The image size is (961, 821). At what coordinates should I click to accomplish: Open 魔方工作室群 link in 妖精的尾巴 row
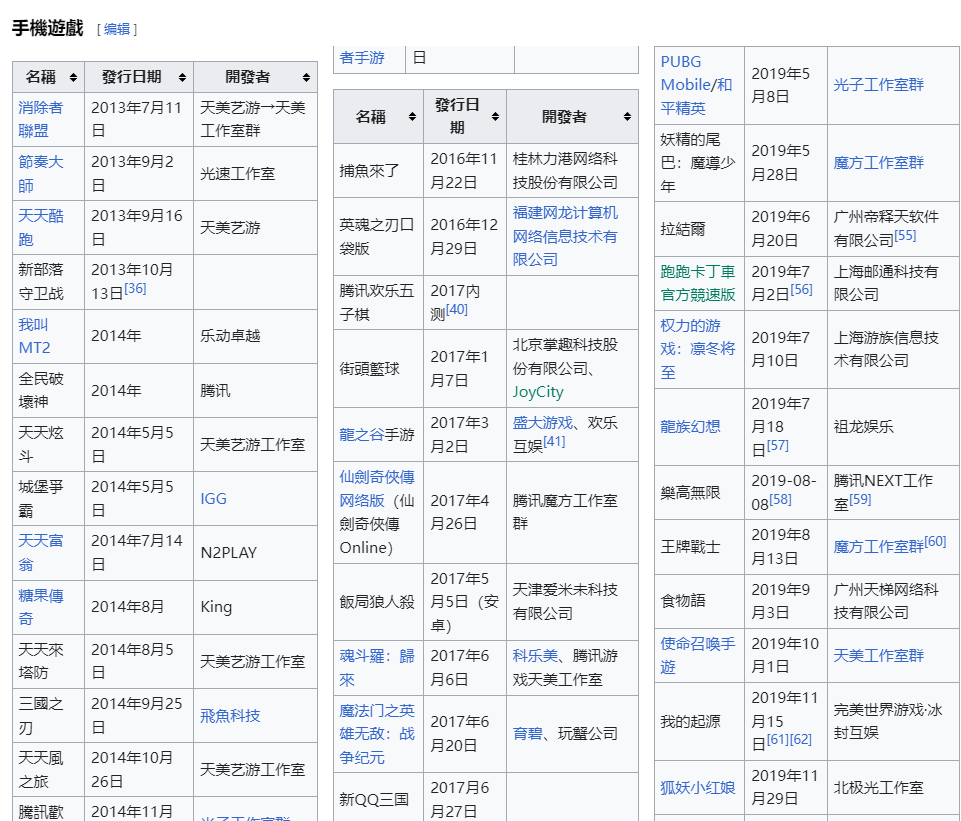click(878, 162)
